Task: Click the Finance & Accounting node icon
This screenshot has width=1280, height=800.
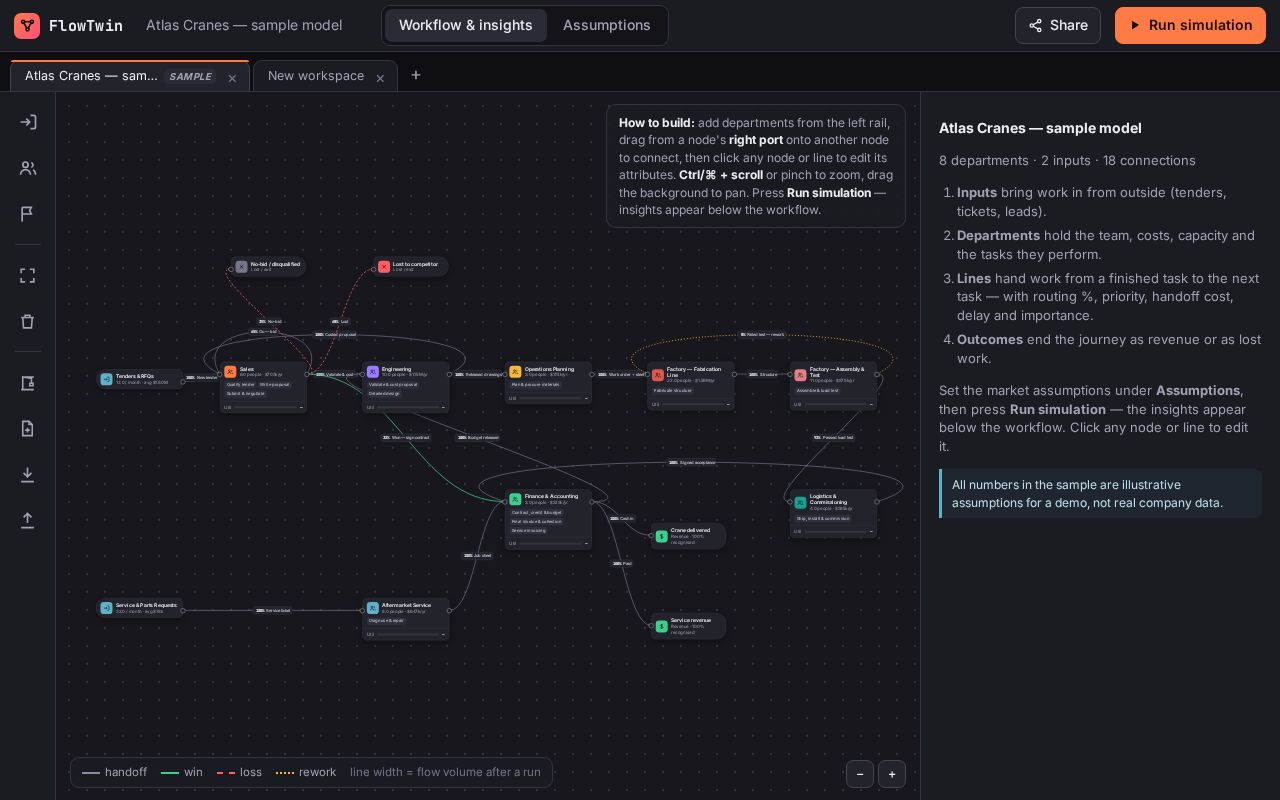Action: [516, 499]
